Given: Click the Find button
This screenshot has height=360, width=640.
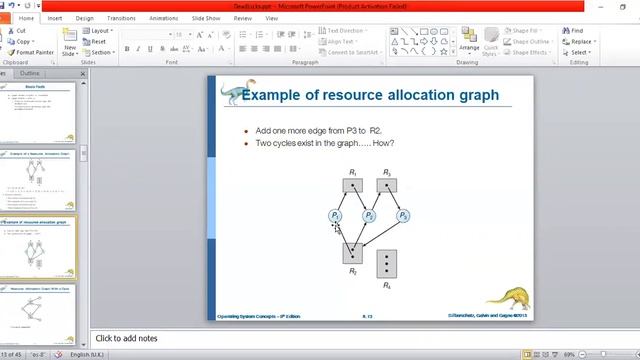Looking at the screenshot, I should (573, 31).
